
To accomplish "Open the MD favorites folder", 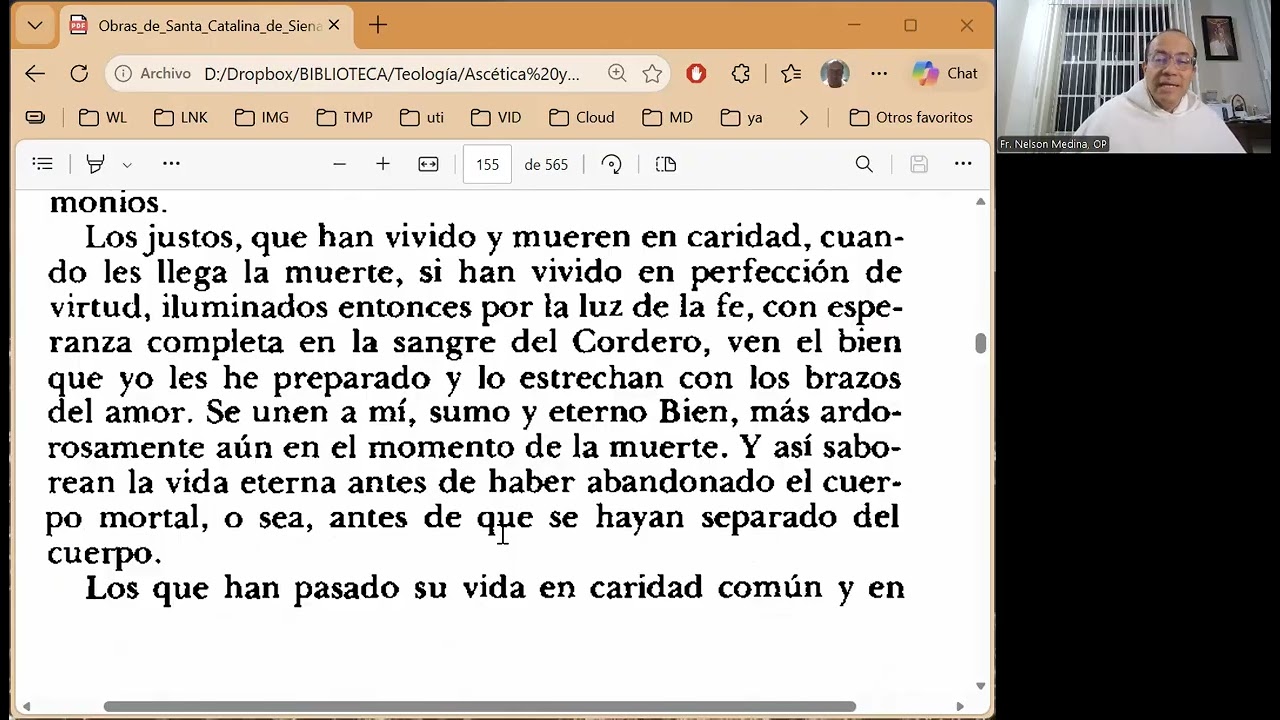I will (x=667, y=118).
